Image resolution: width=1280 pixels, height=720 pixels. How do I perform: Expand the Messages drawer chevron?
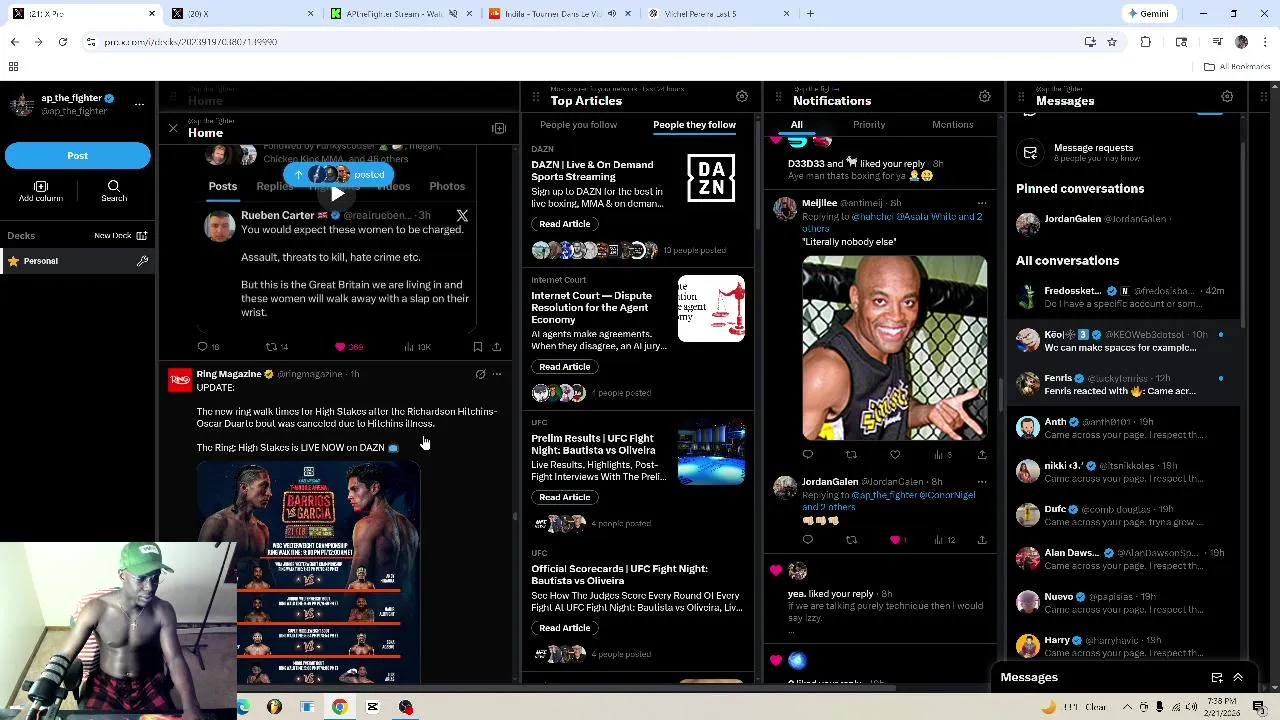click(x=1238, y=678)
